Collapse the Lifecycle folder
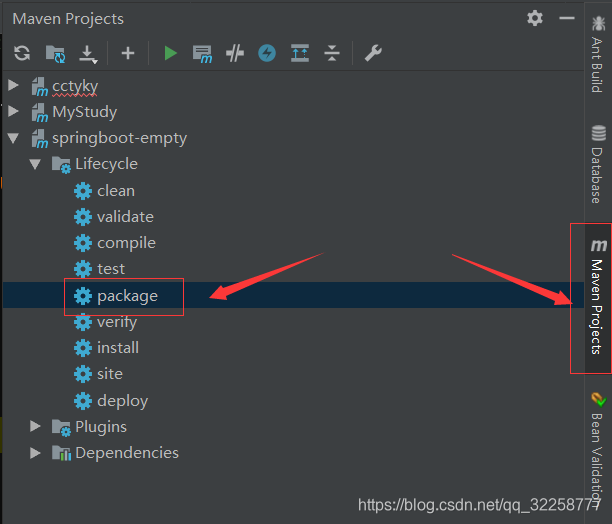612x524 pixels. point(35,164)
